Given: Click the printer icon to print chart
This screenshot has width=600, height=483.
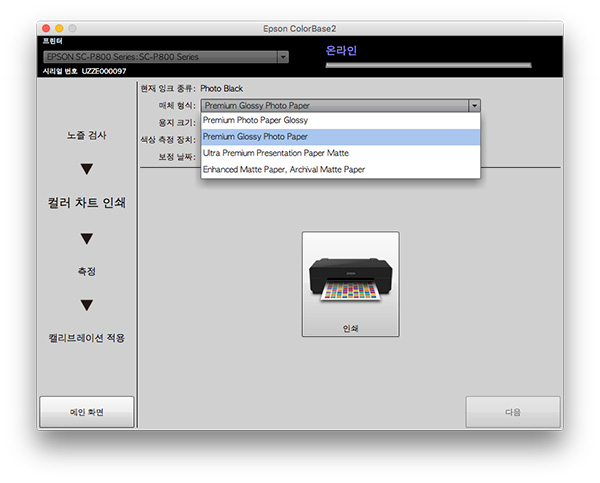Looking at the screenshot, I should (x=350, y=282).
